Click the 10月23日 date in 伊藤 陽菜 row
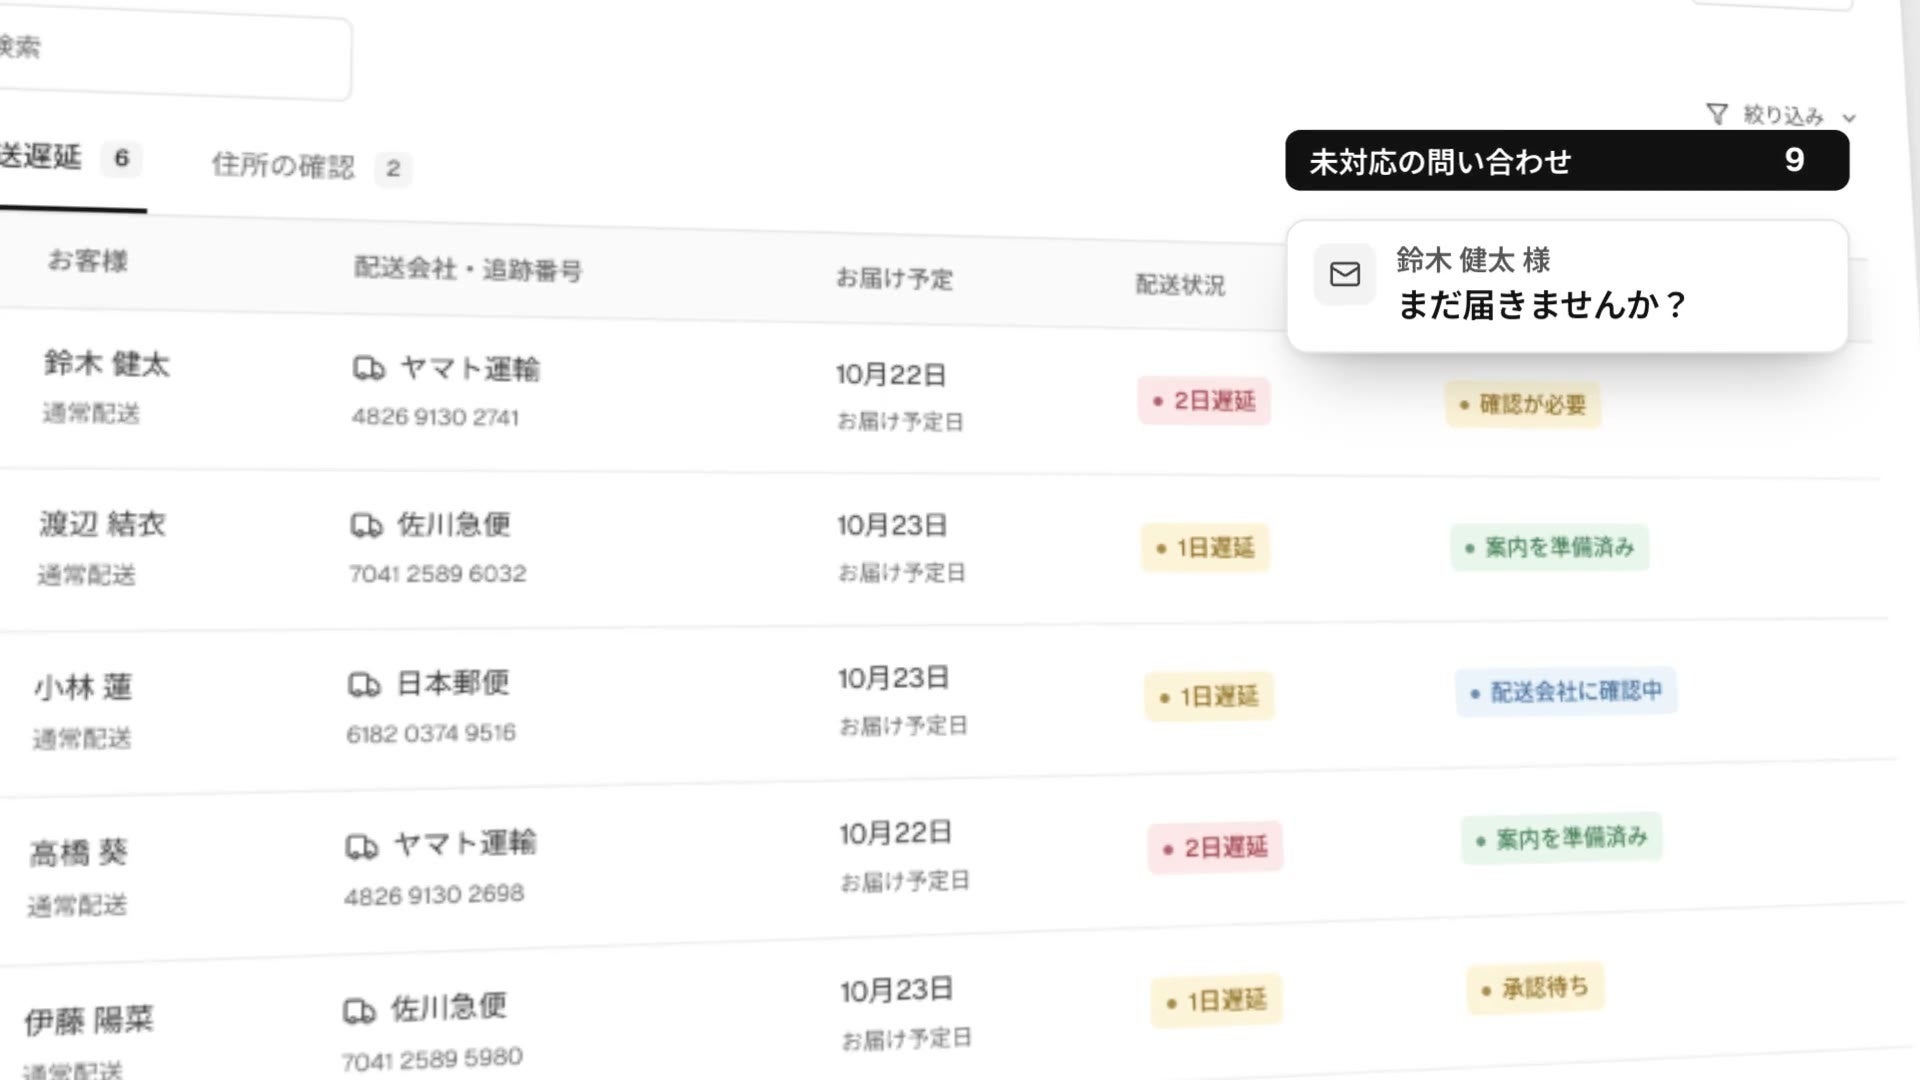The height and width of the screenshot is (1080, 1920). pos(896,991)
